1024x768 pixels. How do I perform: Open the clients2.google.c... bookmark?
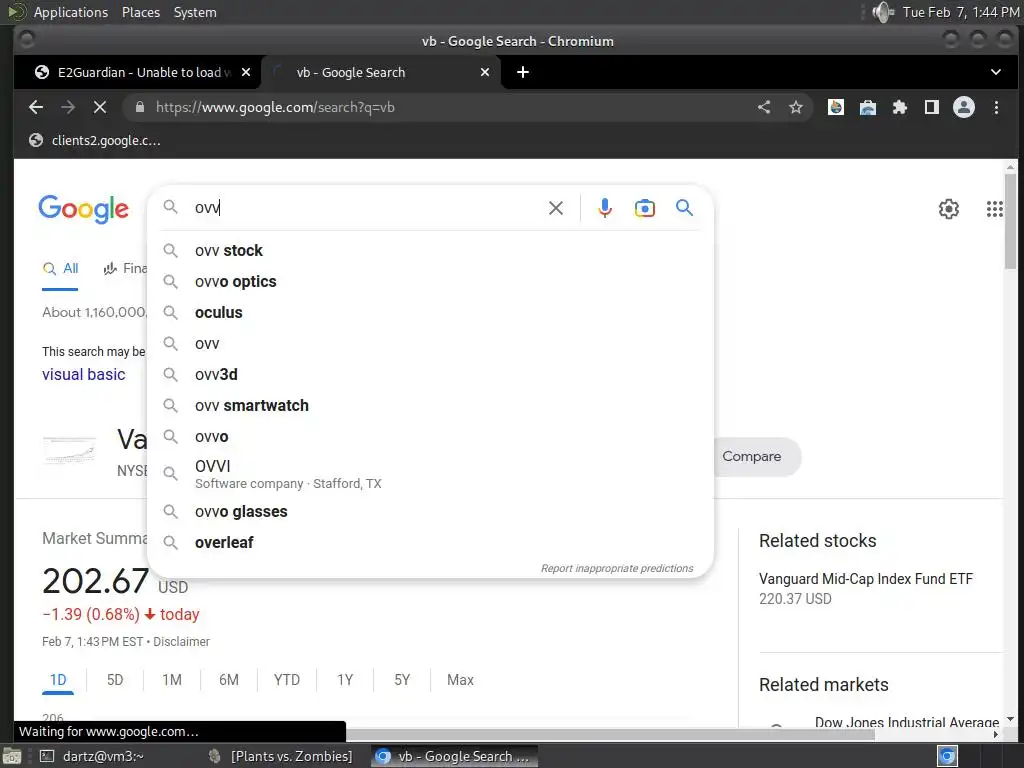[95, 140]
